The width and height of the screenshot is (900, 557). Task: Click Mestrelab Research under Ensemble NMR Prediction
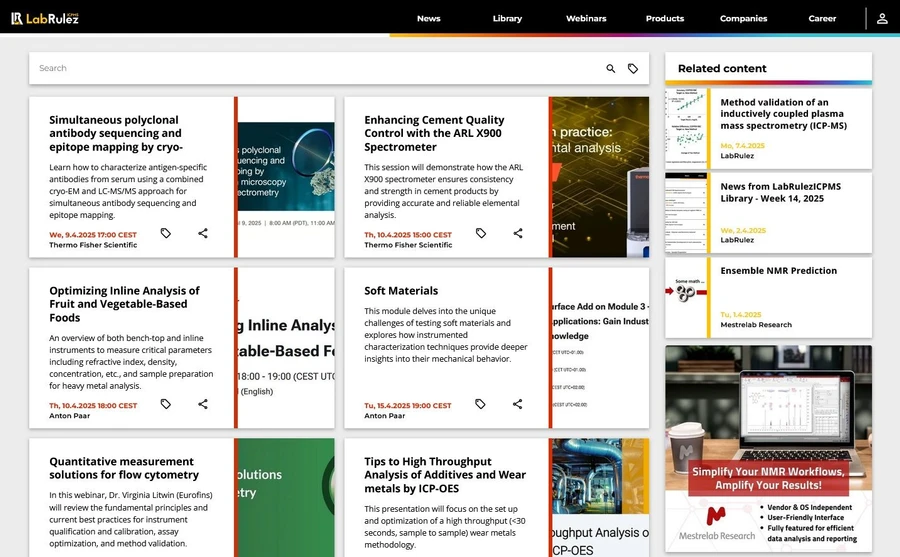[x=756, y=325]
